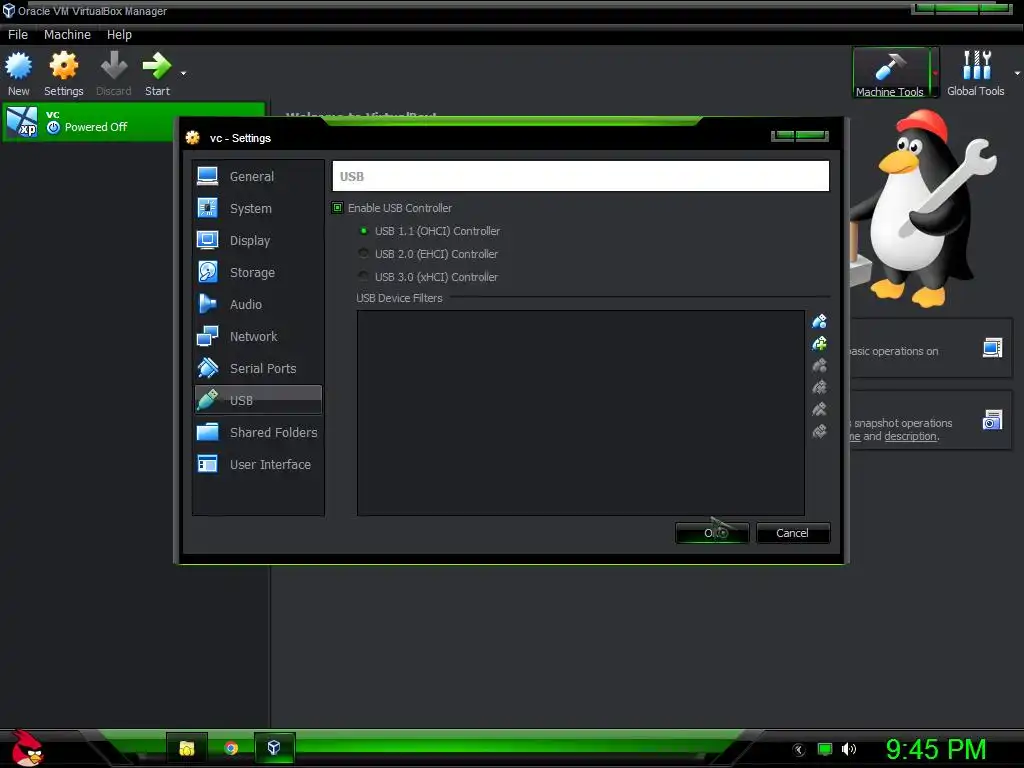Click the remove selected USB filter icon
Screen dimensions: 1024x768
click(820, 387)
